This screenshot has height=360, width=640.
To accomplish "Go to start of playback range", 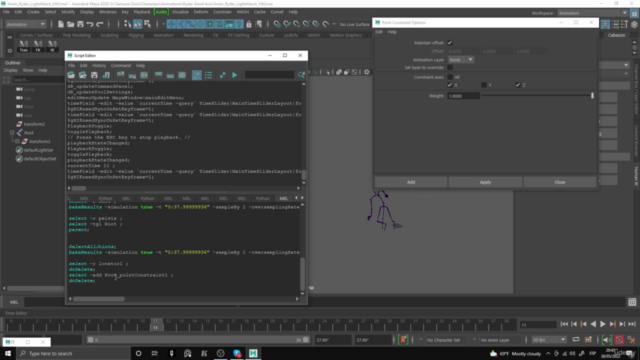I will coord(564,324).
